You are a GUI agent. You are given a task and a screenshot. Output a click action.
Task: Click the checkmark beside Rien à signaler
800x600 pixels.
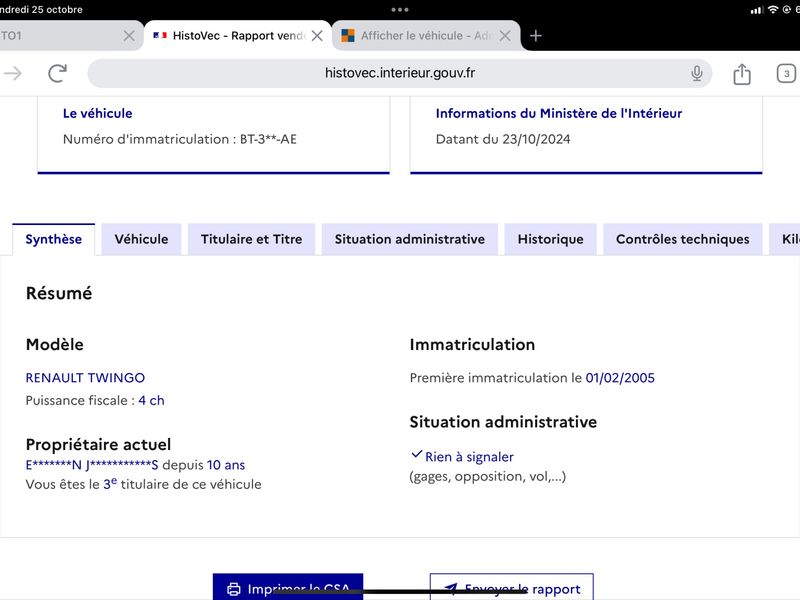click(x=416, y=454)
